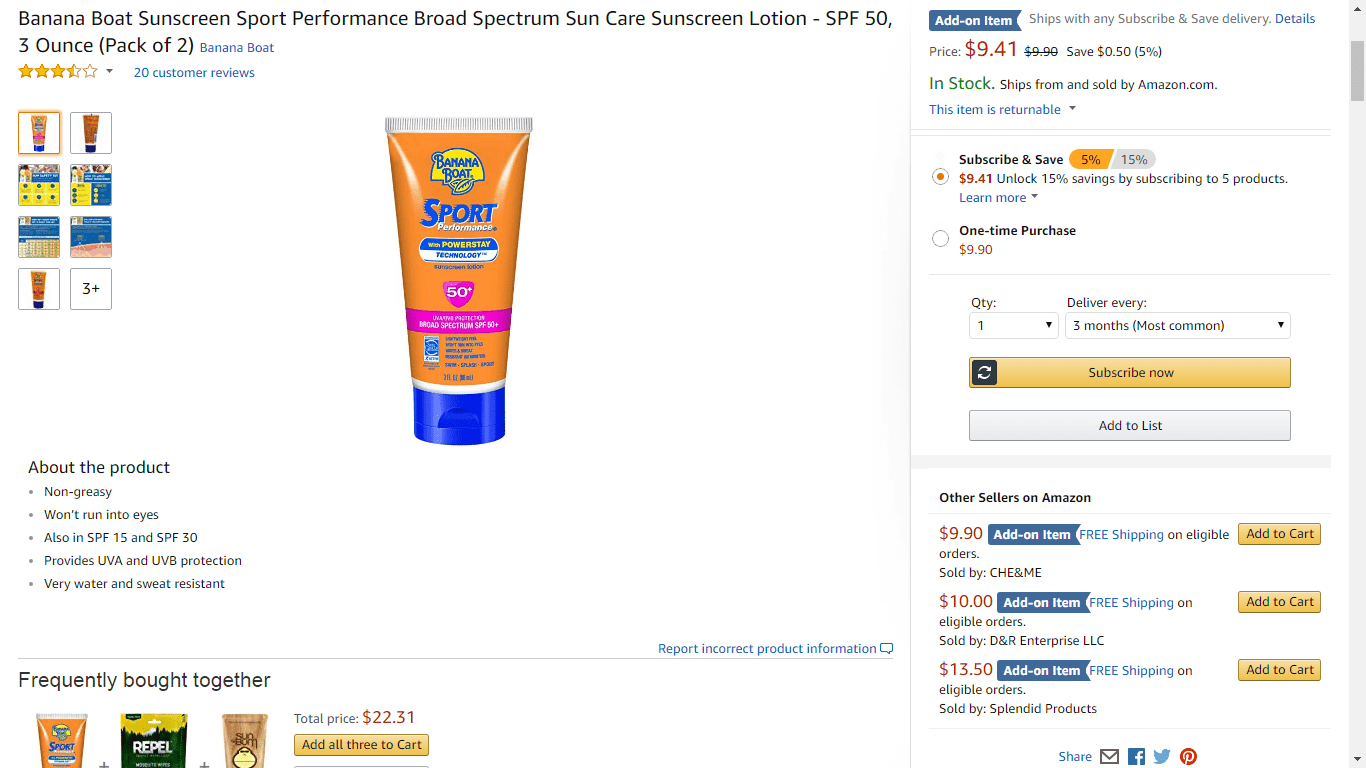
Task: Click the comment icon beside Report incorrect product information
Action: pos(886,648)
